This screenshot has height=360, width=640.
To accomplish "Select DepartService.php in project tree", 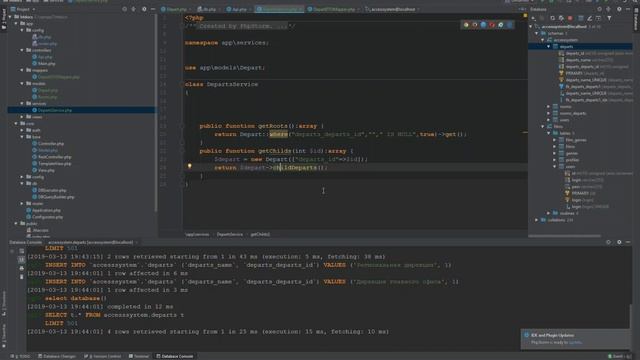I will (x=55, y=110).
